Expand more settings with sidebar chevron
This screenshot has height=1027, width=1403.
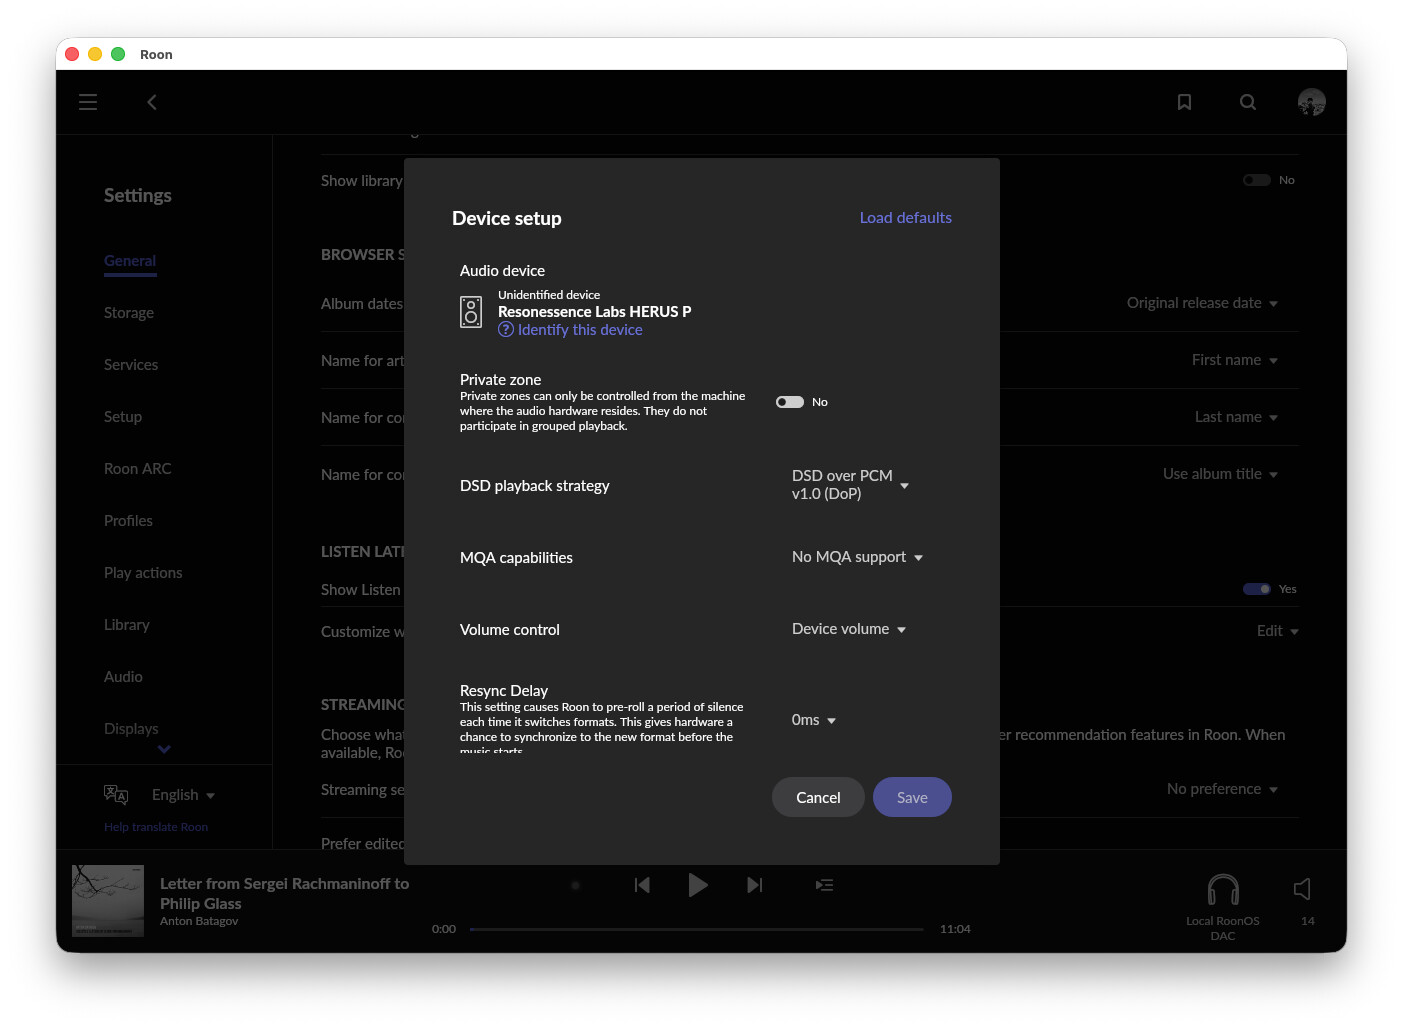coord(164,749)
